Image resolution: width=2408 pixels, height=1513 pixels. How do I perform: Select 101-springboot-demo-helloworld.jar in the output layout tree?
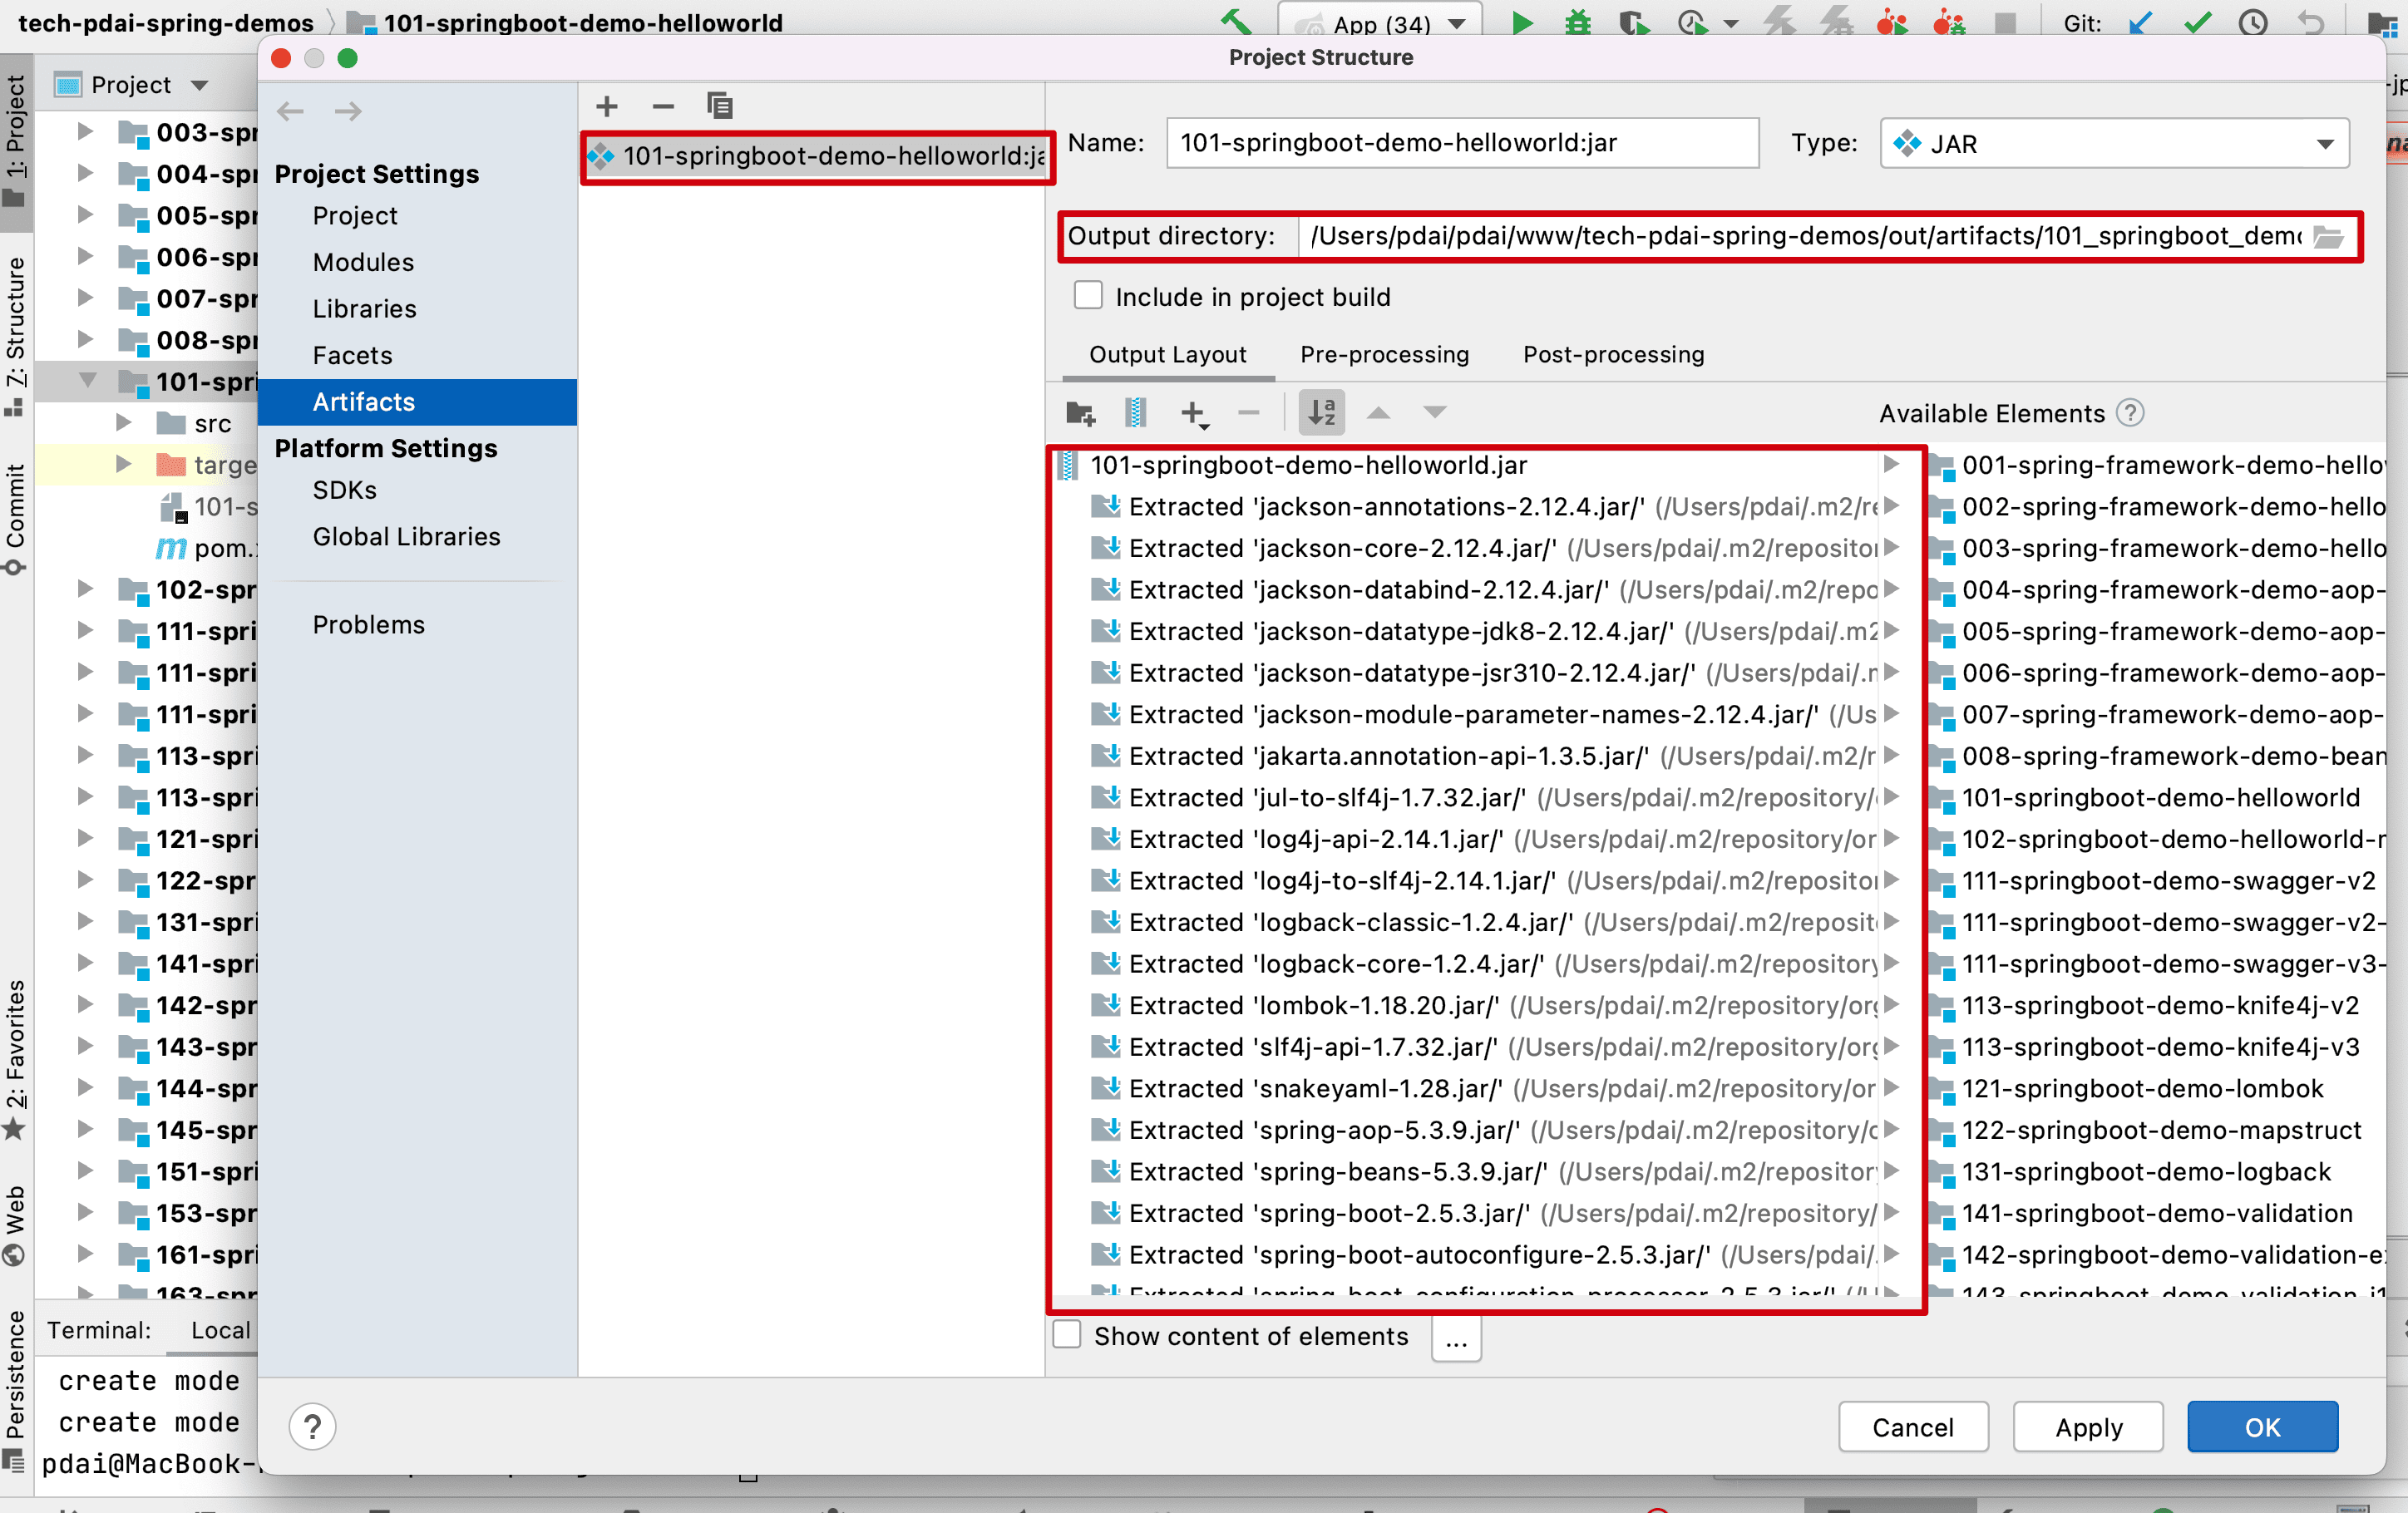pyautogui.click(x=1308, y=465)
